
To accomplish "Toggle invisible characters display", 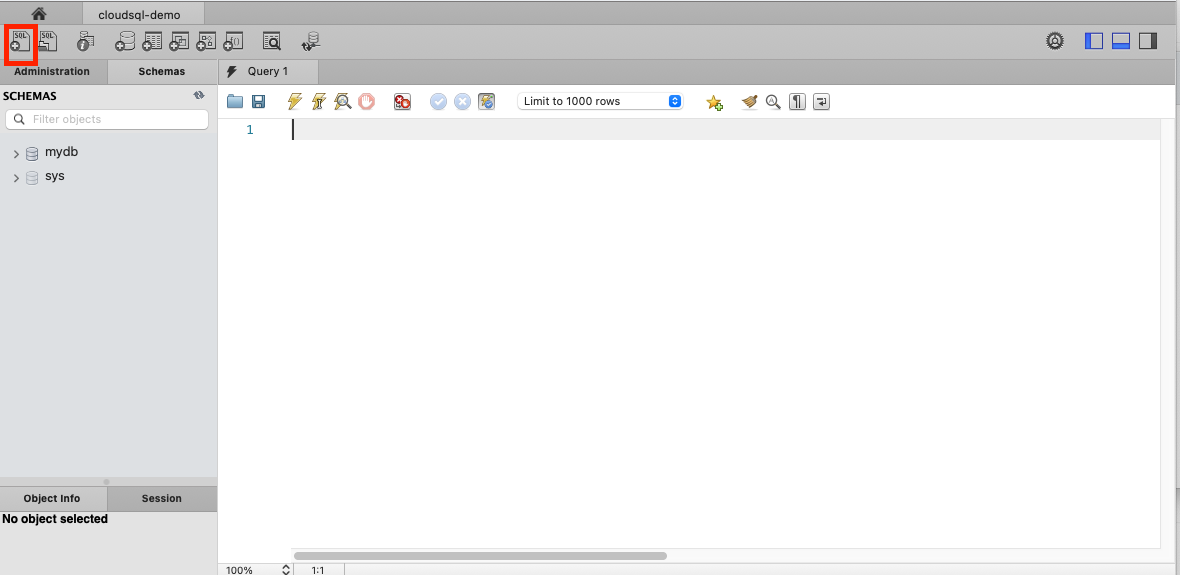I will coord(797,102).
